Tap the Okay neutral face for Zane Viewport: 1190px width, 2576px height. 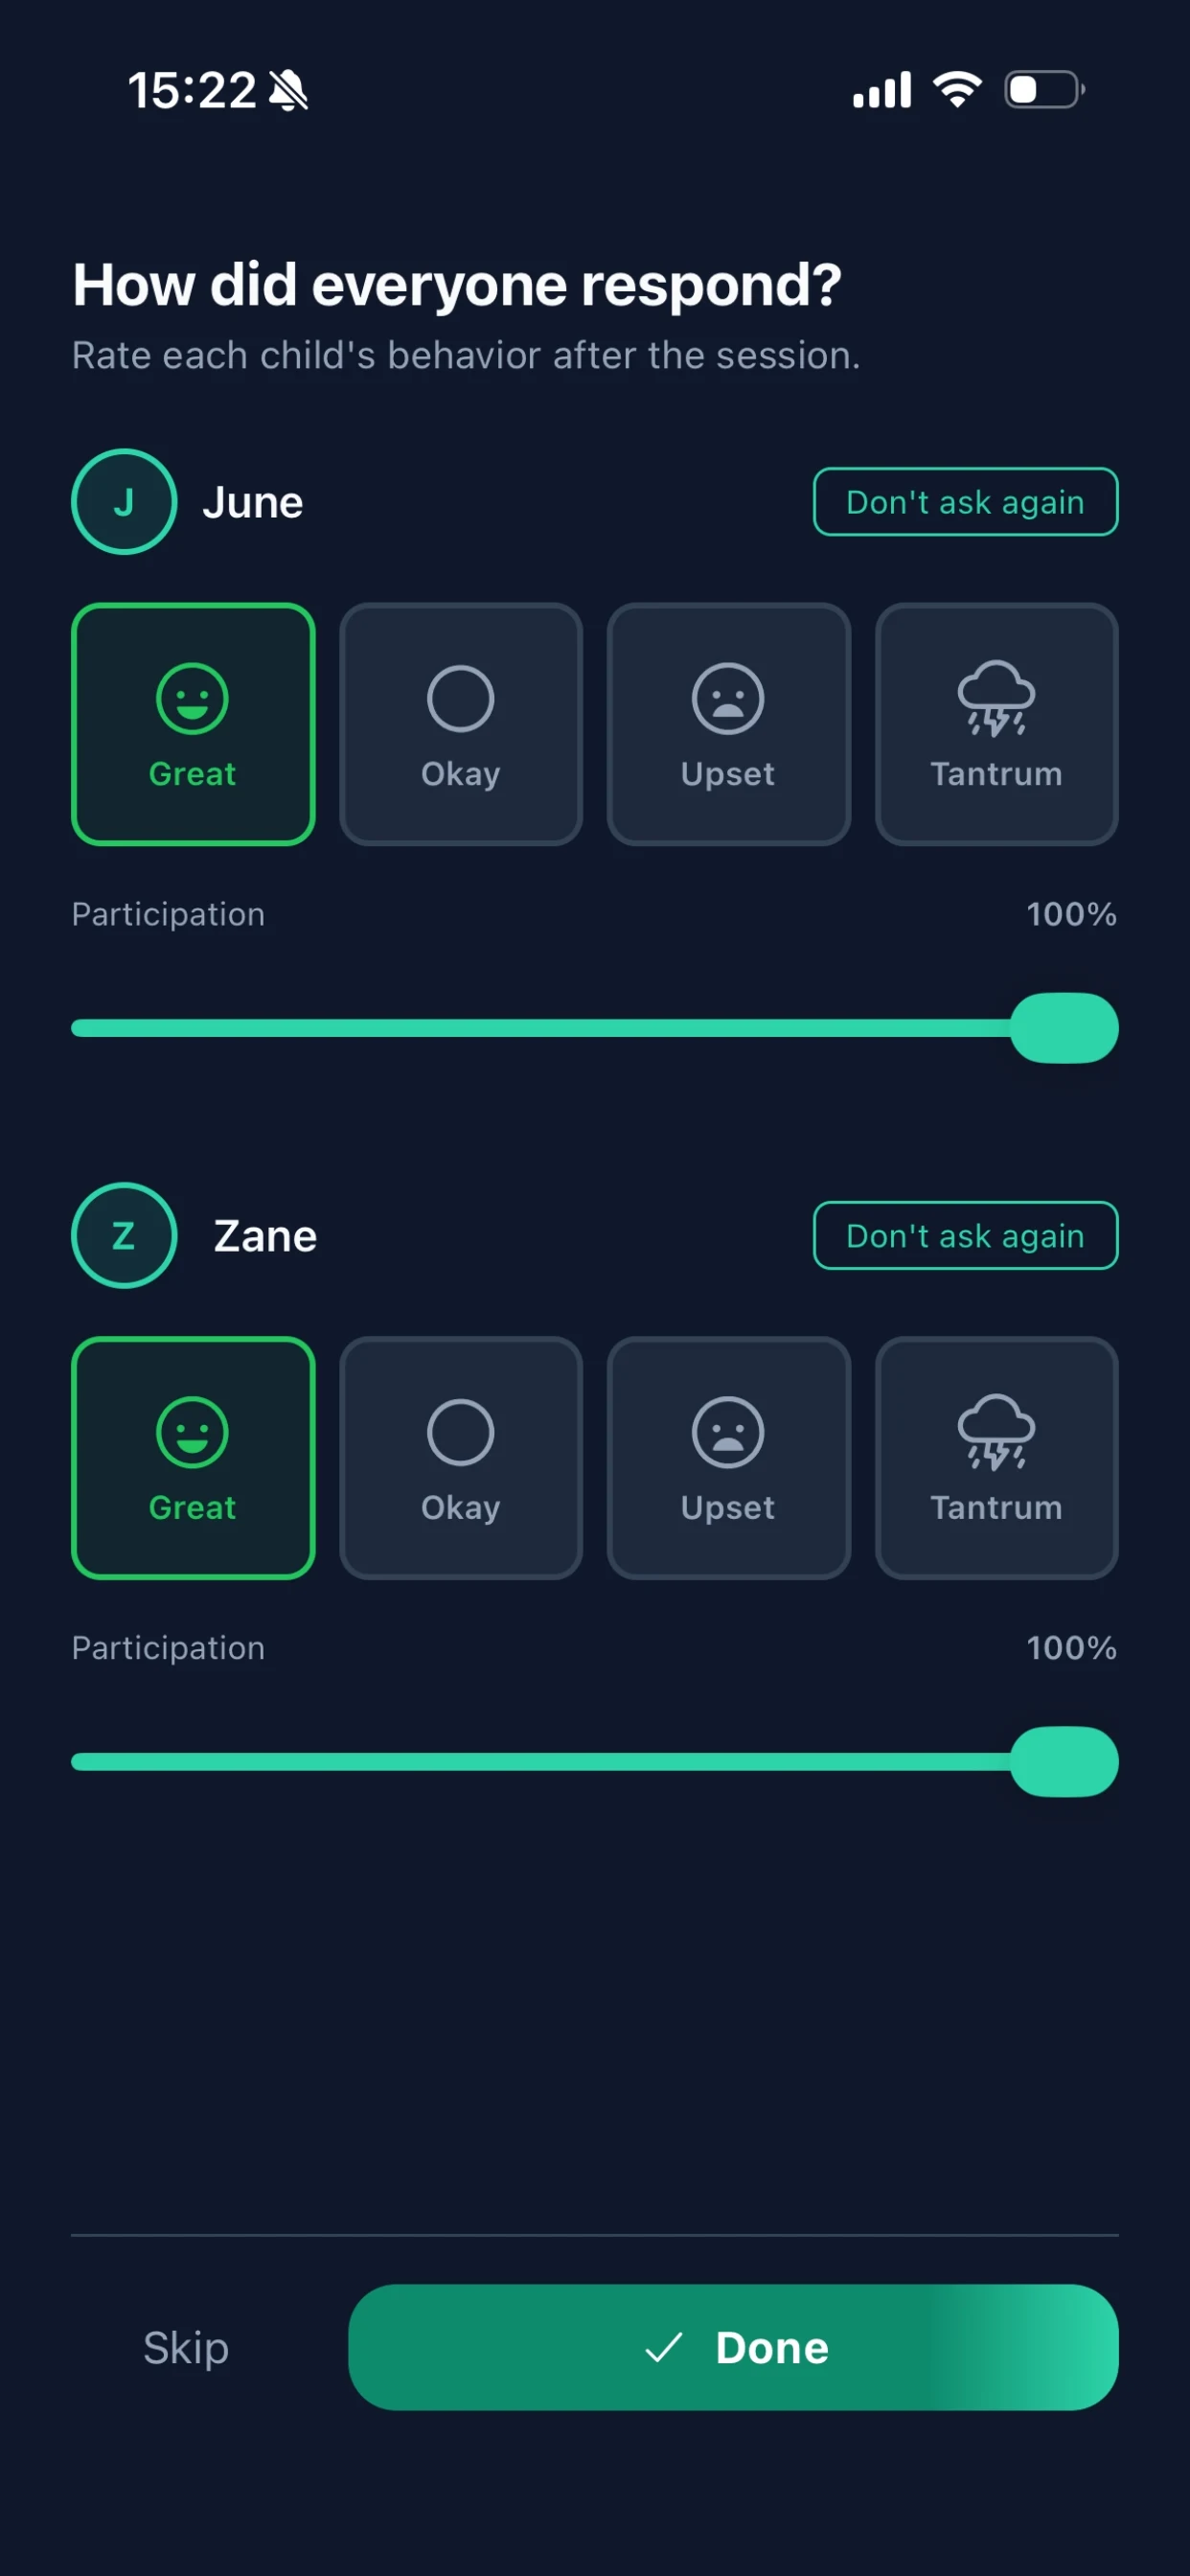[x=460, y=1432]
